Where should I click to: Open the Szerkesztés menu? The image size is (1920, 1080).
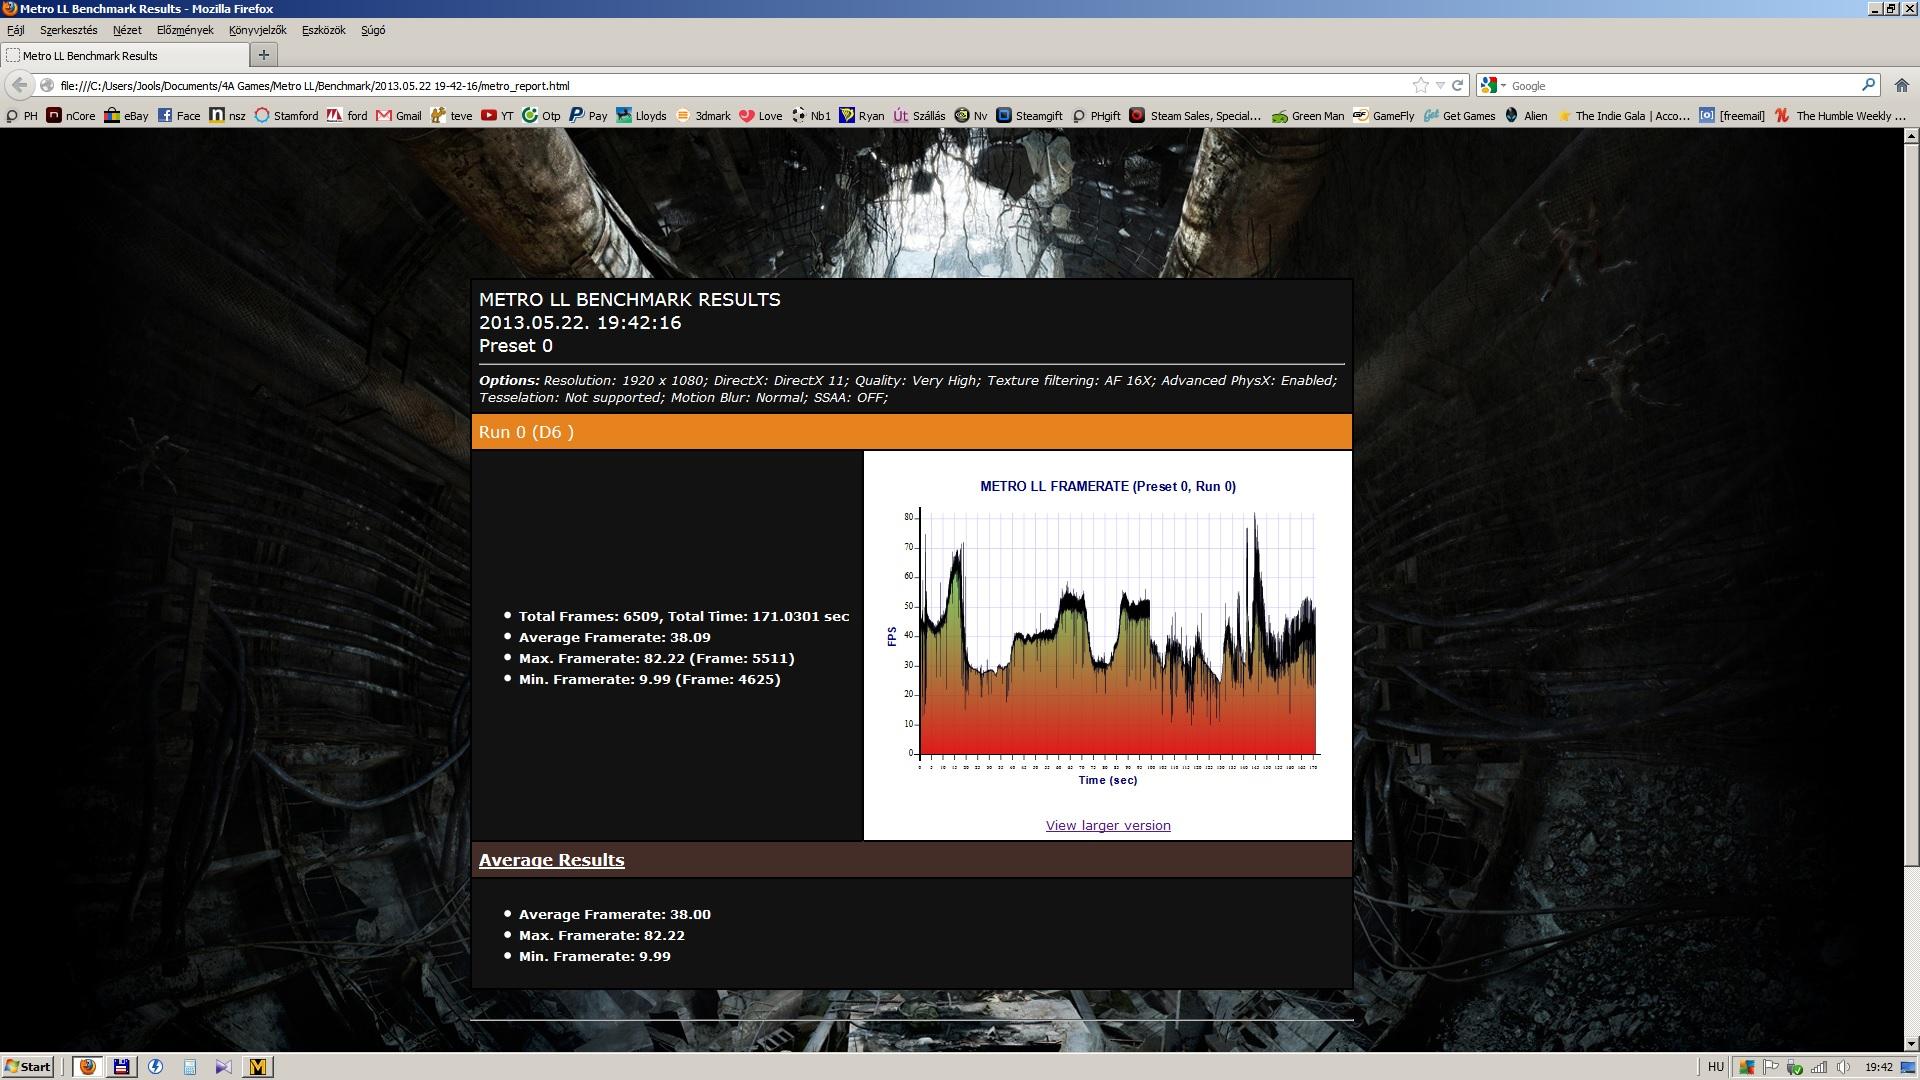point(68,30)
